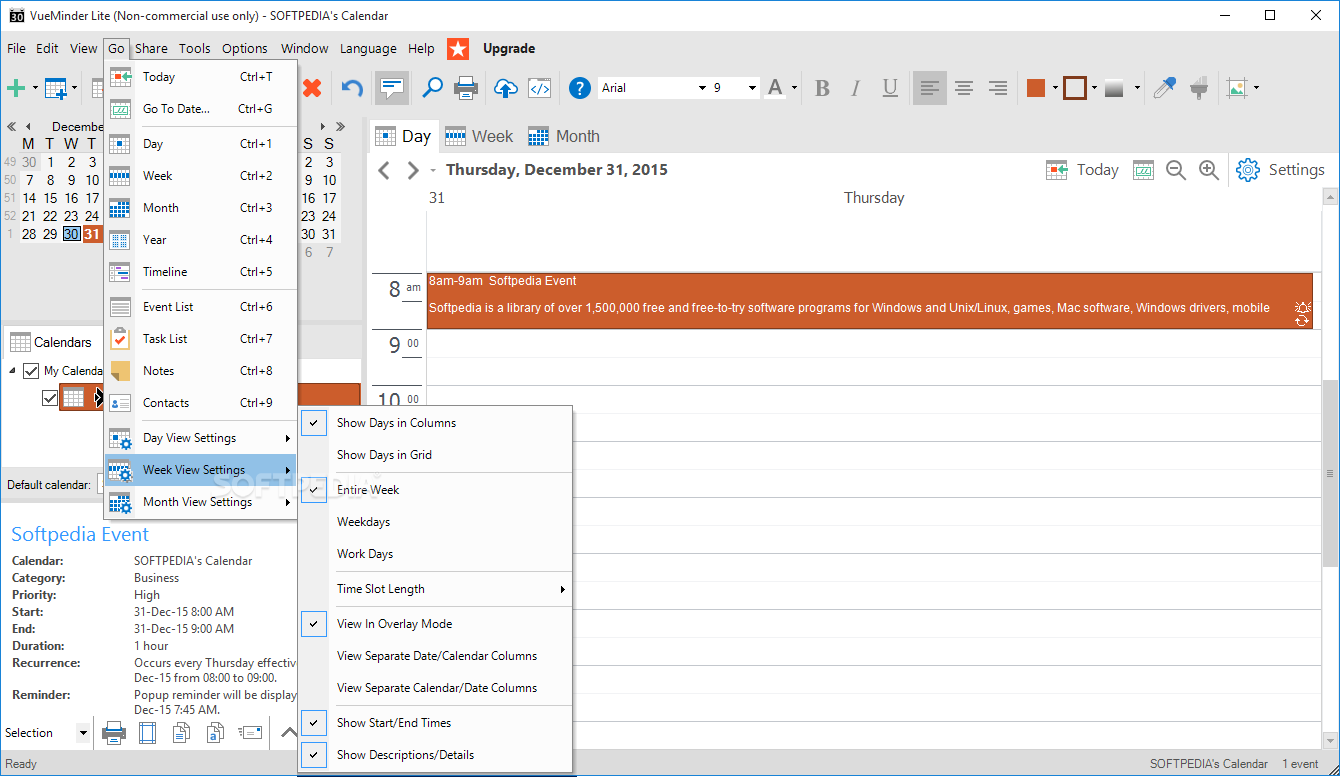
Task: Click the Today button in the day view header
Action: tap(1082, 170)
